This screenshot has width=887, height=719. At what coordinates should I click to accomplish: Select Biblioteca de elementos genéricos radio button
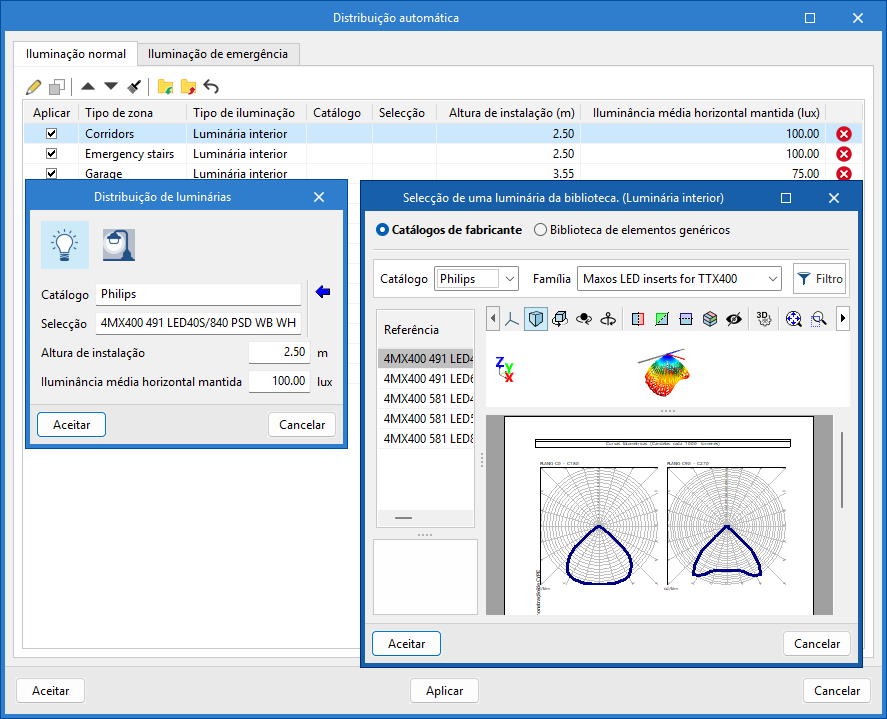(x=540, y=230)
